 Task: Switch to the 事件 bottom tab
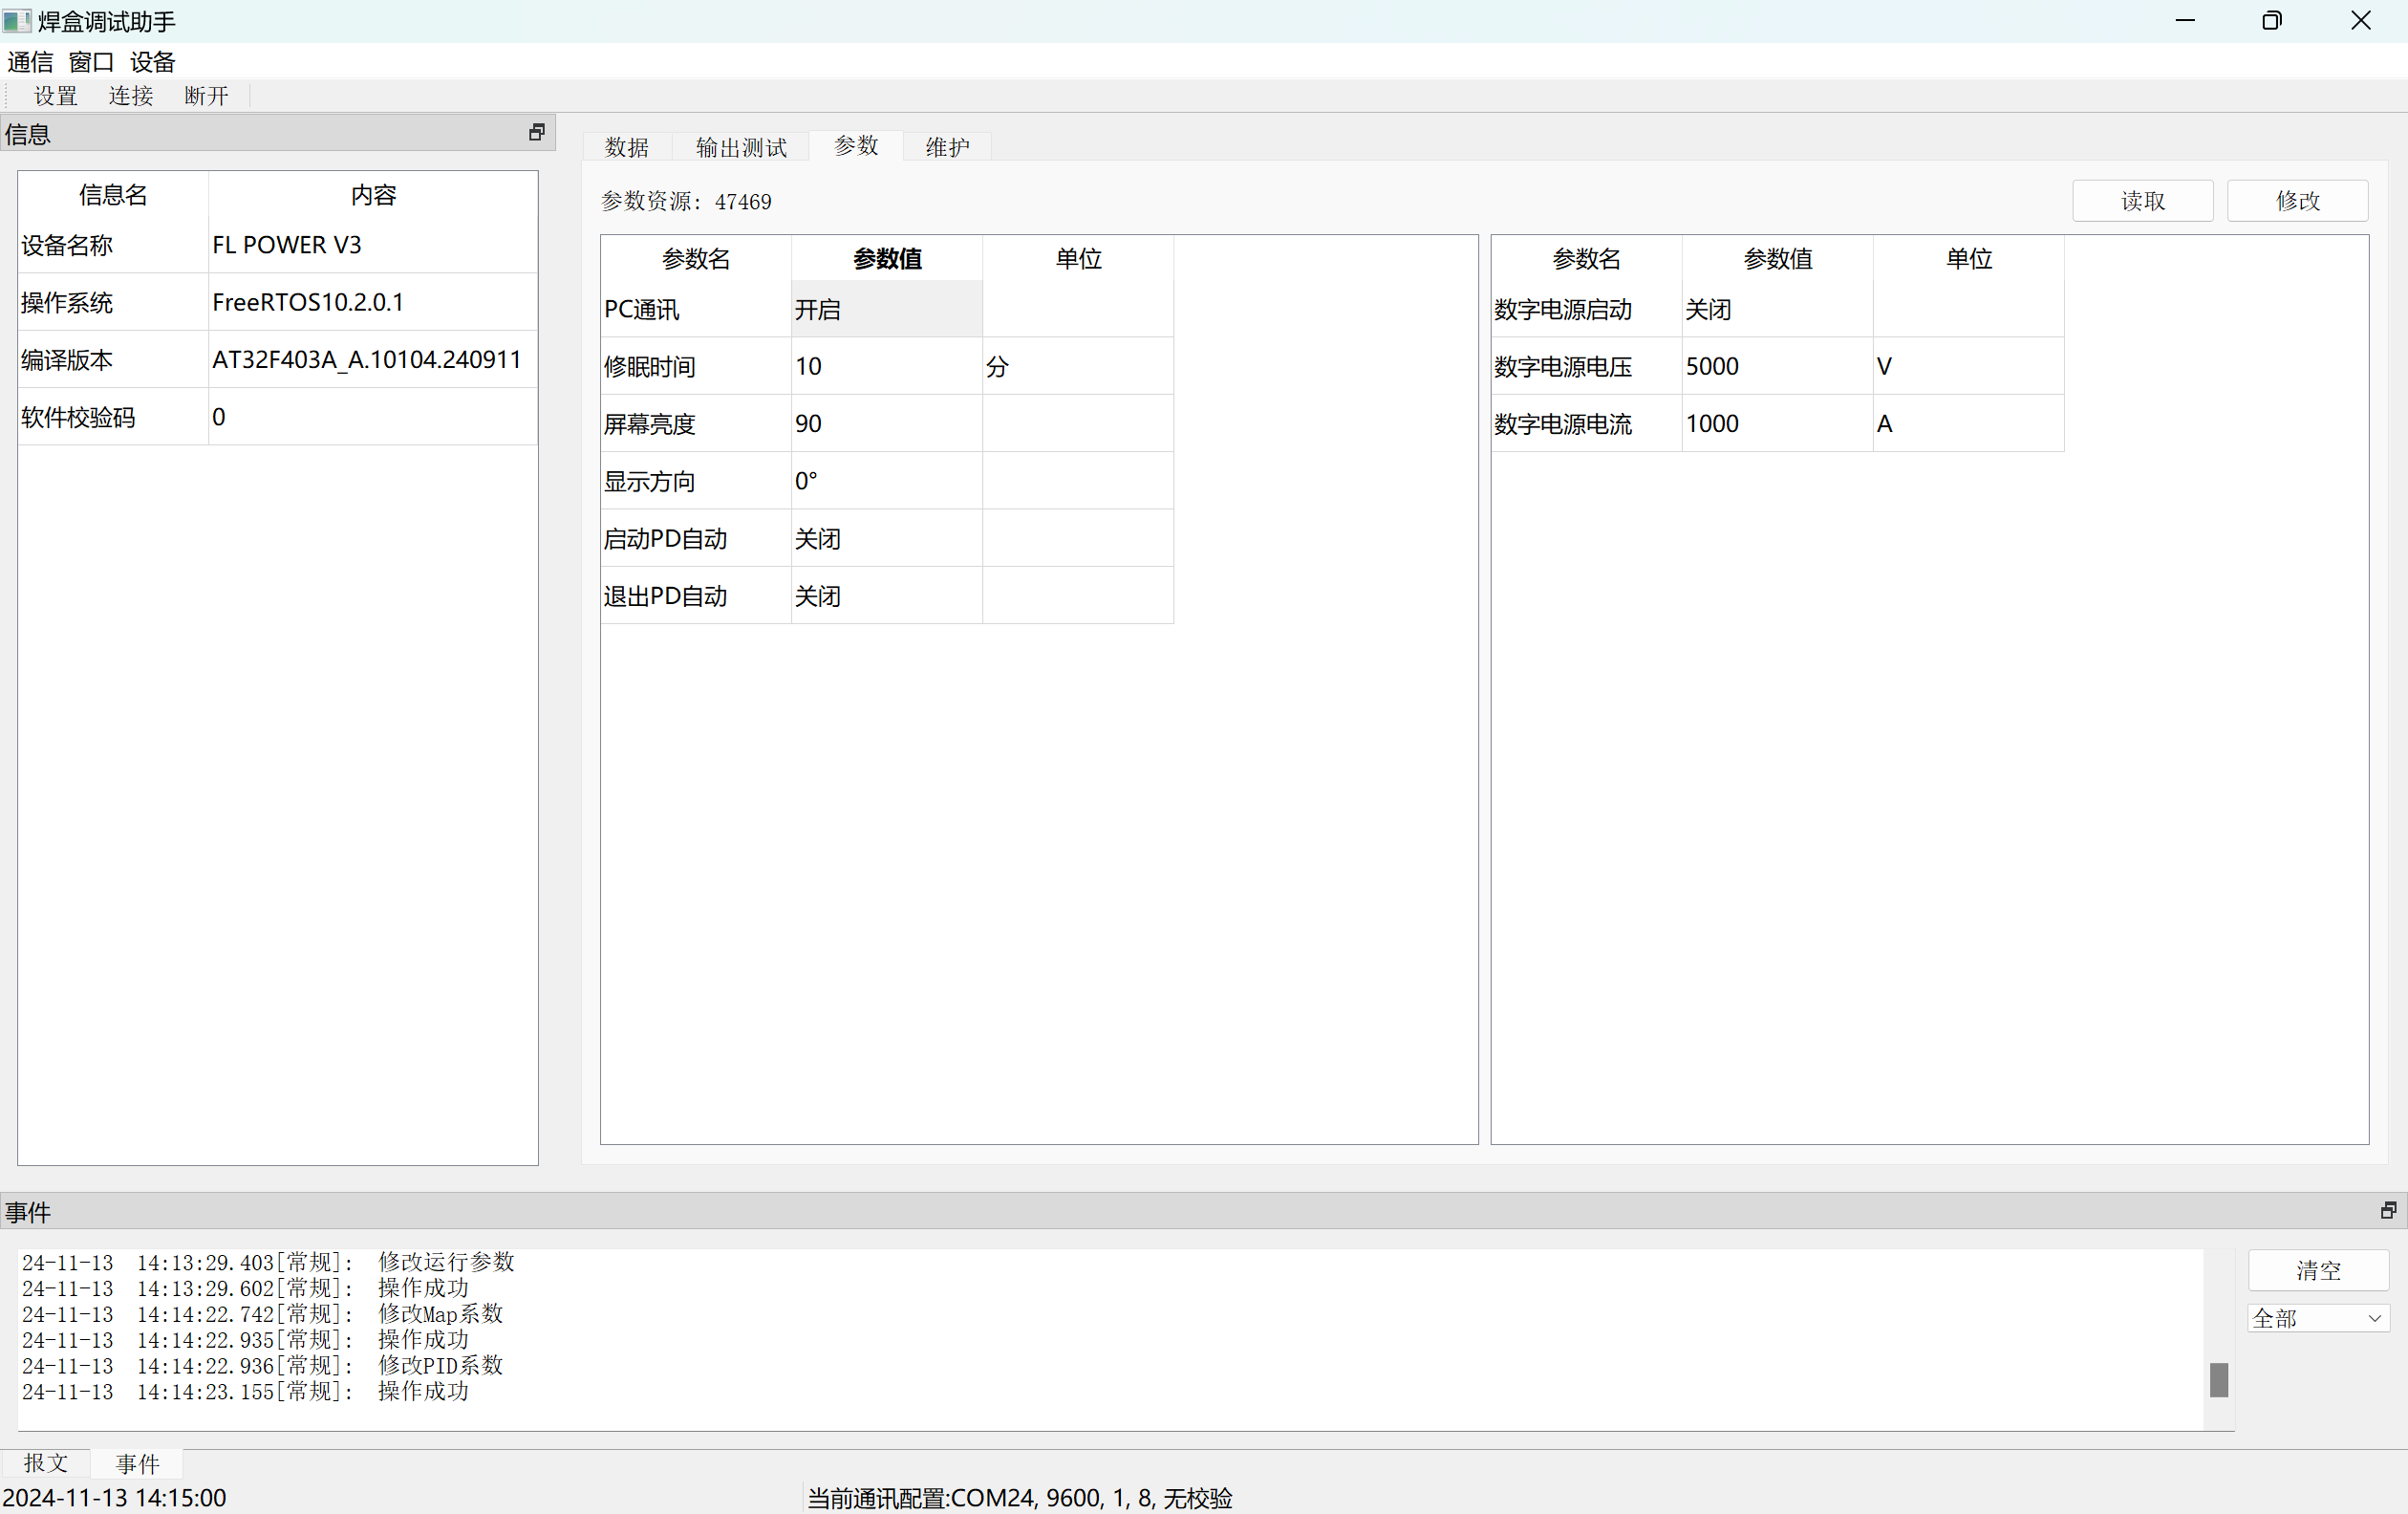[138, 1464]
